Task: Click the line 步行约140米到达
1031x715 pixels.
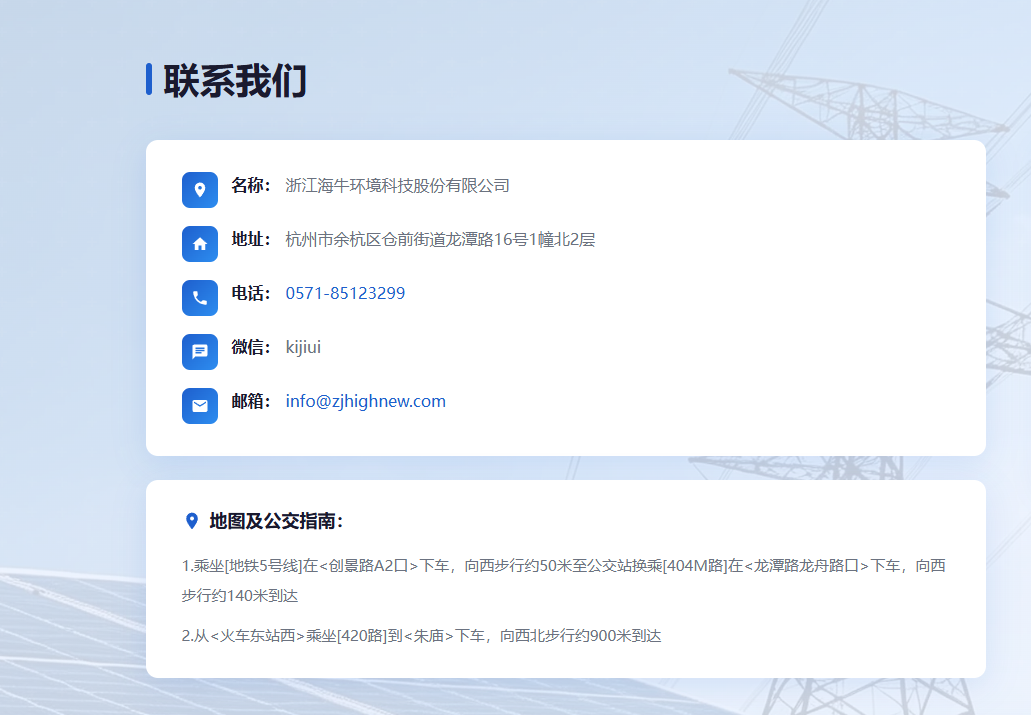Action: click(x=240, y=596)
